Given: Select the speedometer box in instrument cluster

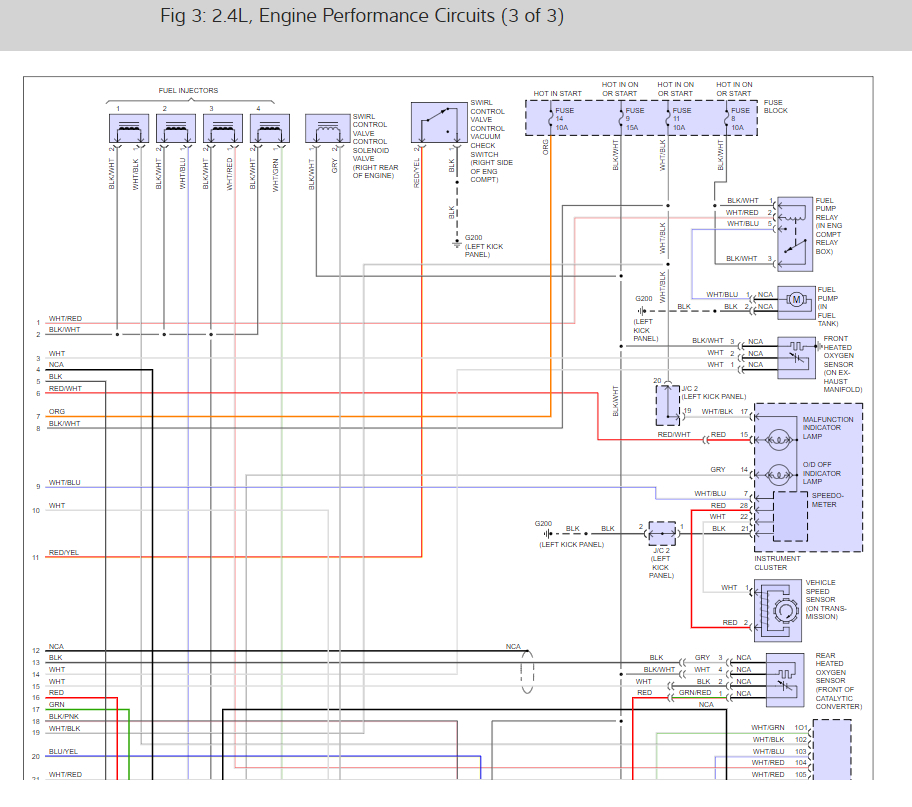Looking at the screenshot, I should pyautogui.click(x=790, y=516).
